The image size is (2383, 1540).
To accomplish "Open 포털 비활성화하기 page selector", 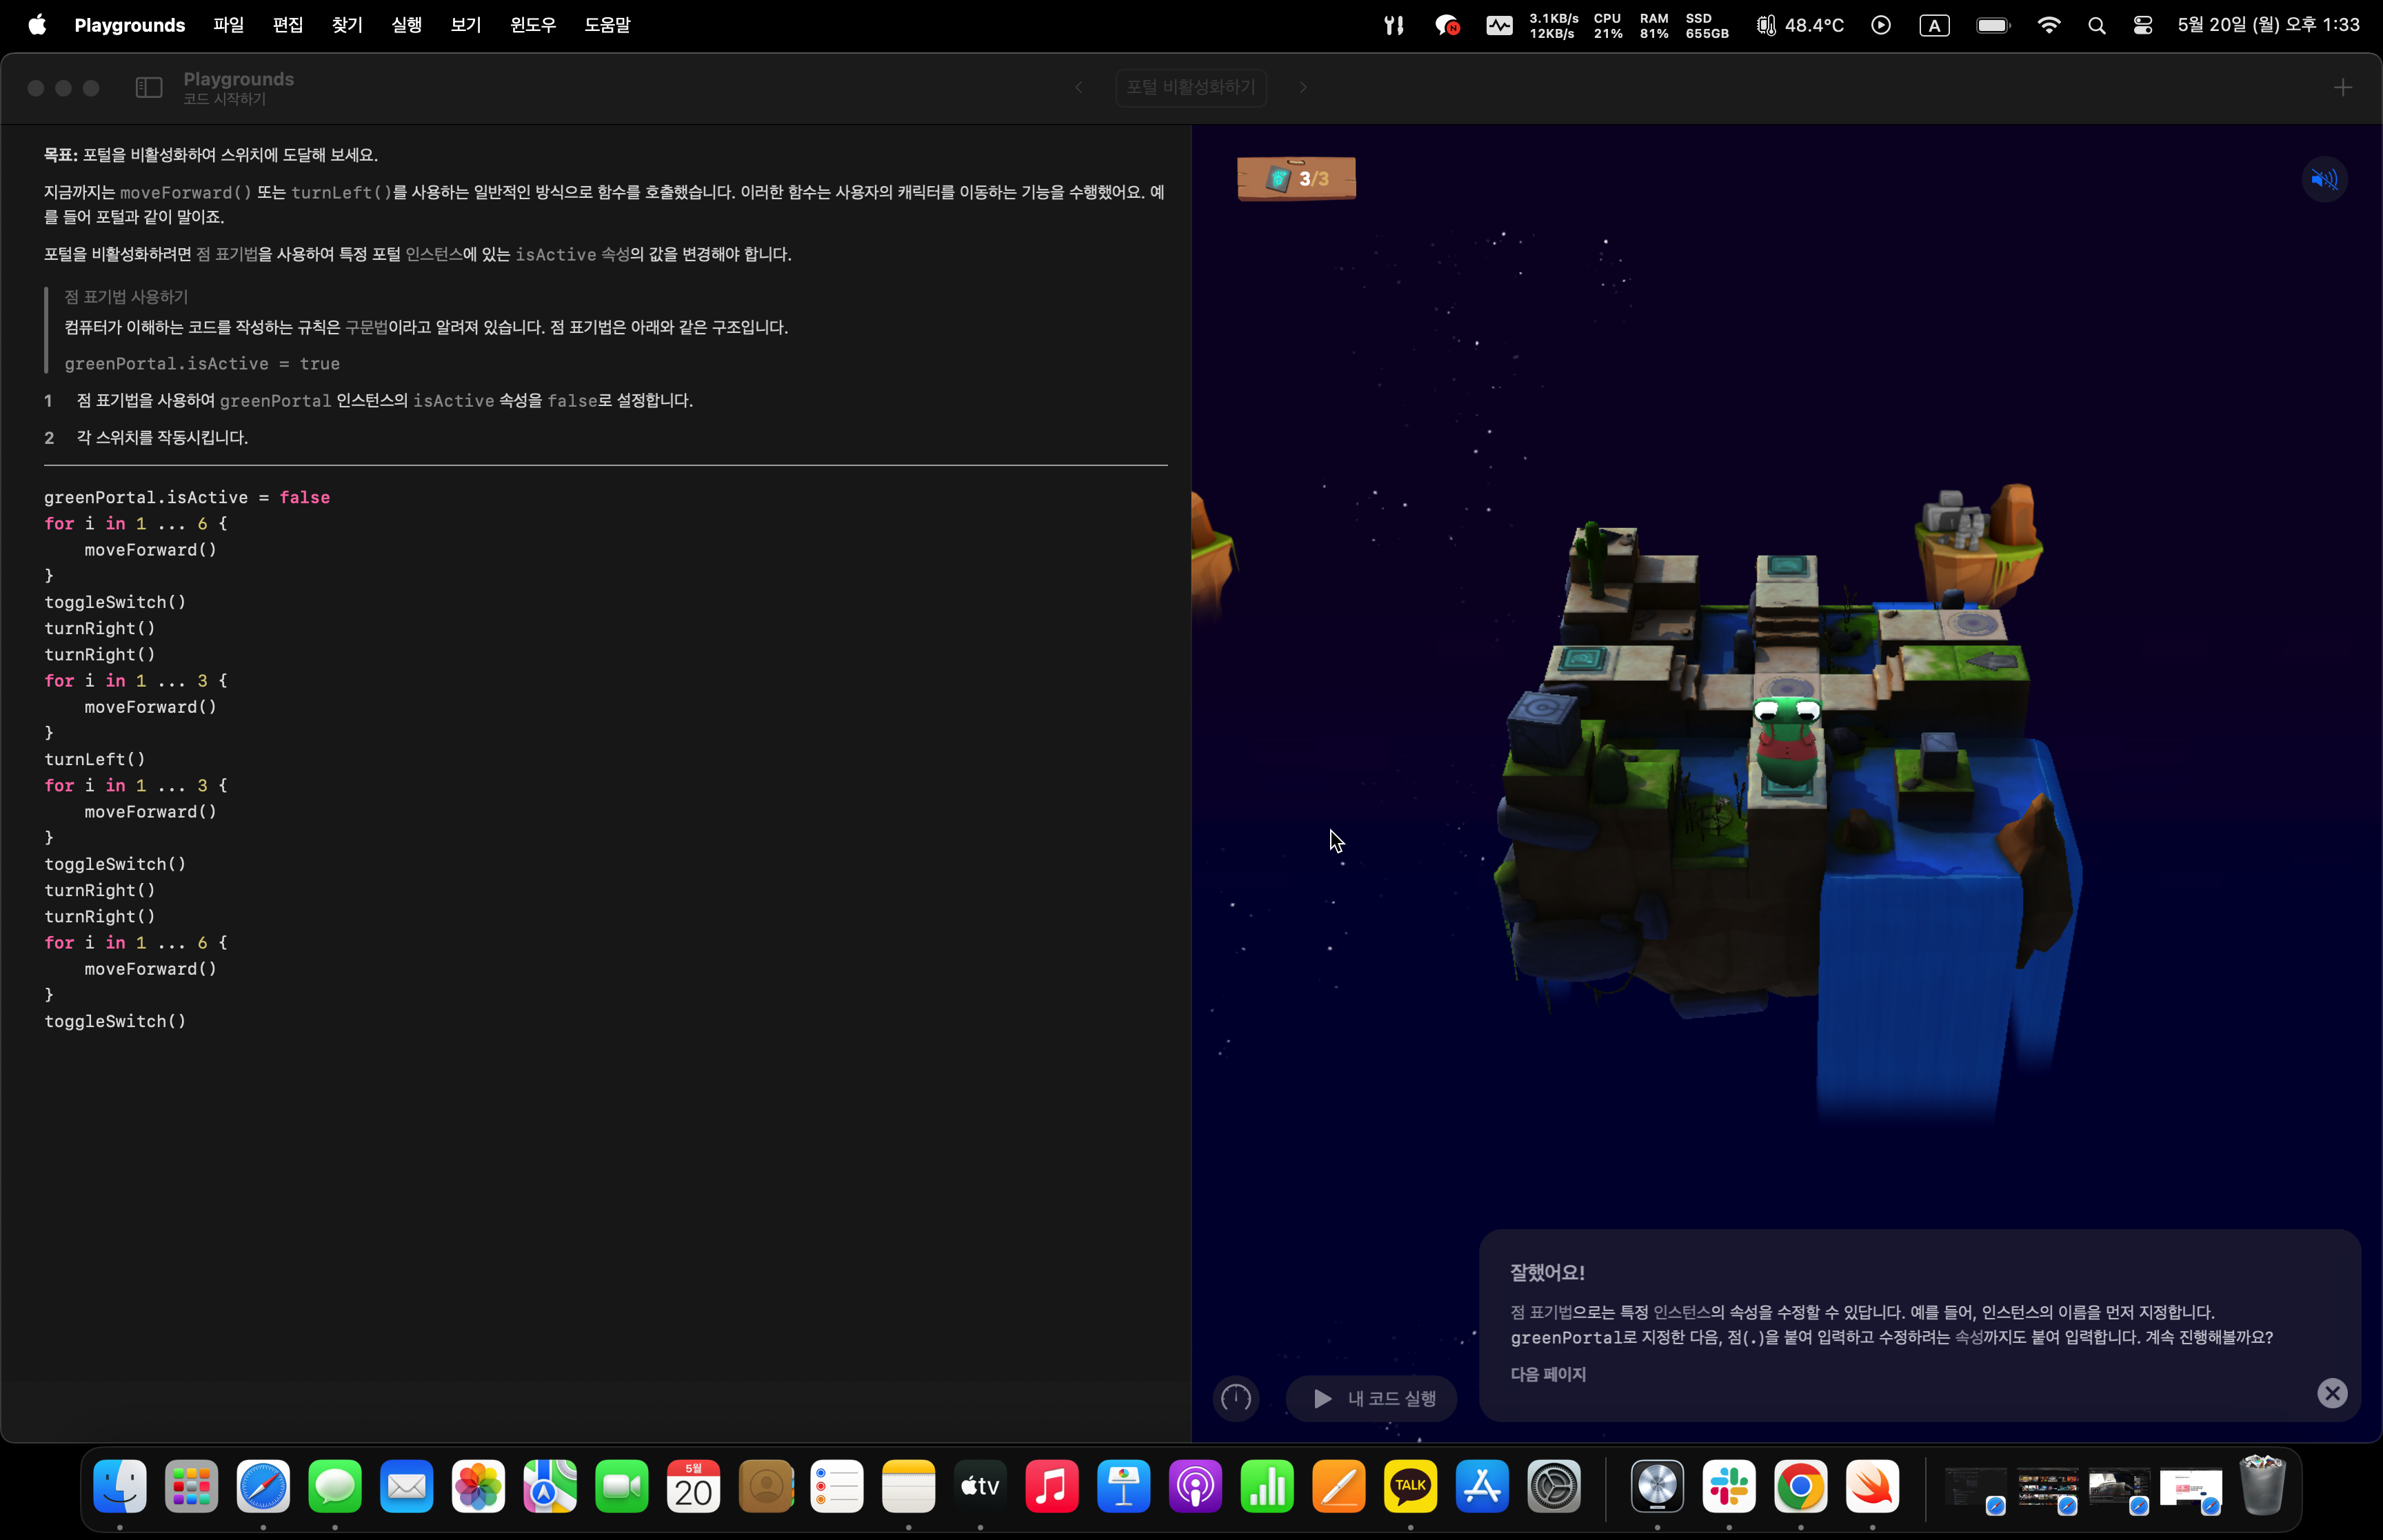I will (x=1191, y=88).
